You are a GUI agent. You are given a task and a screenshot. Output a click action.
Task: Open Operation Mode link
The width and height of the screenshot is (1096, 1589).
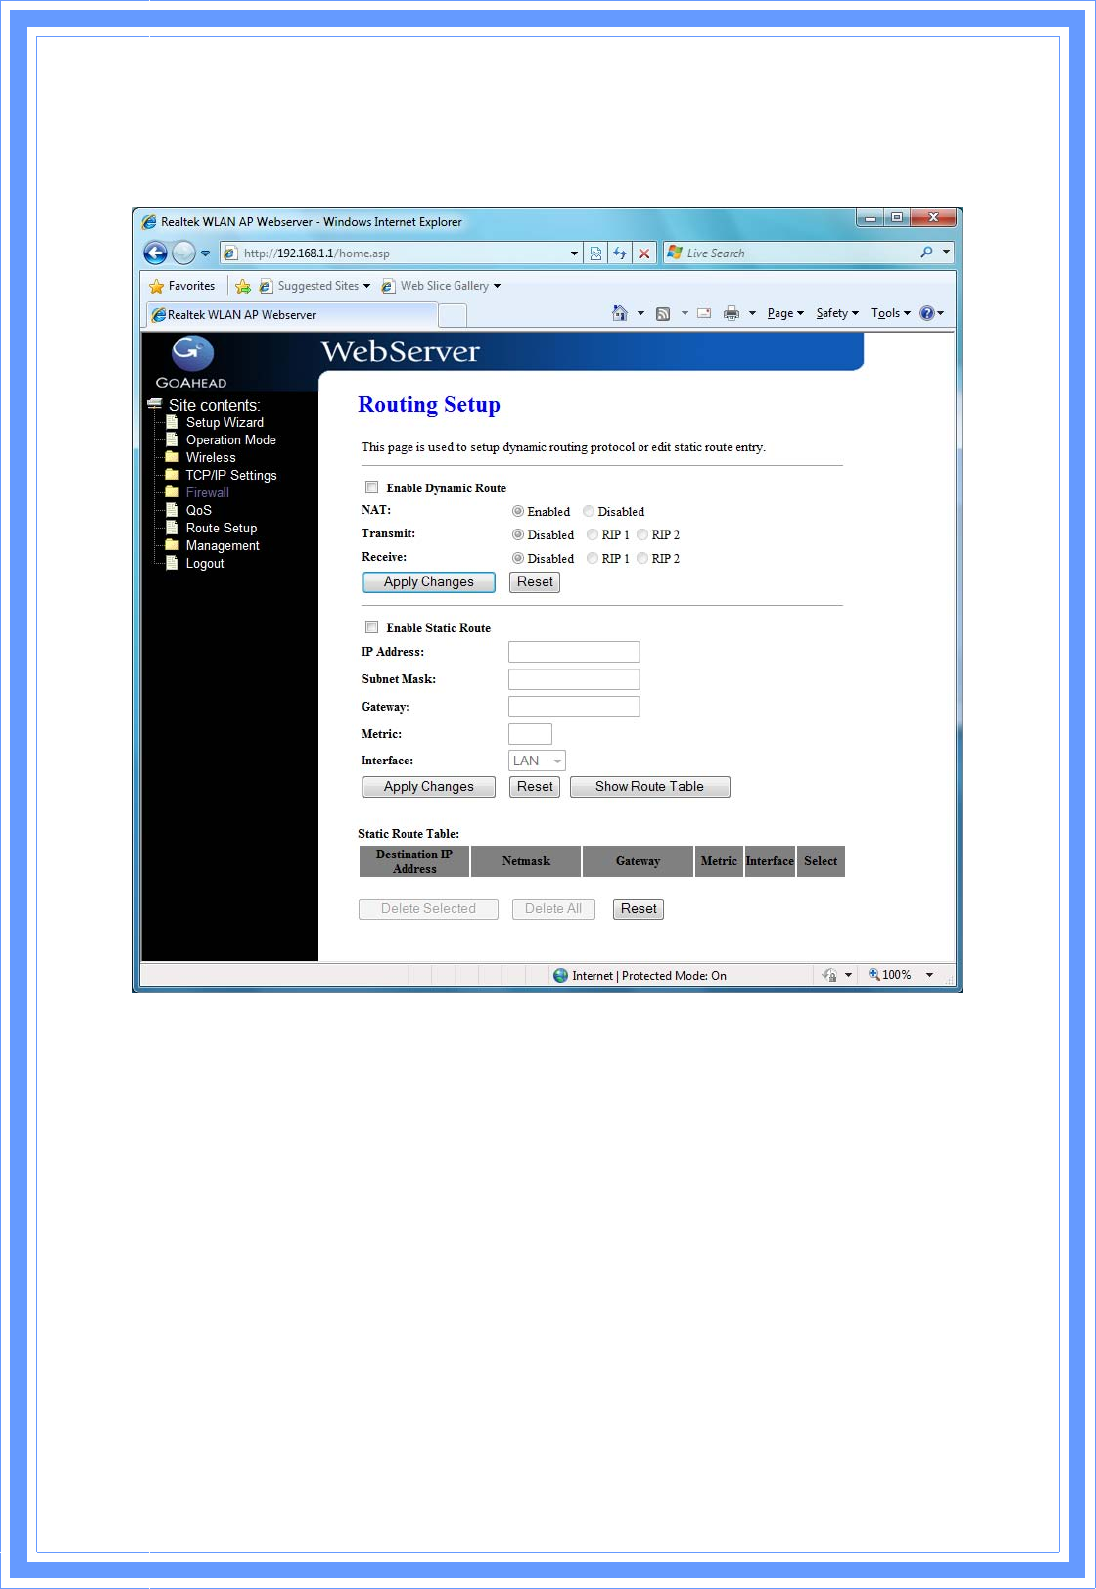pyautogui.click(x=231, y=440)
